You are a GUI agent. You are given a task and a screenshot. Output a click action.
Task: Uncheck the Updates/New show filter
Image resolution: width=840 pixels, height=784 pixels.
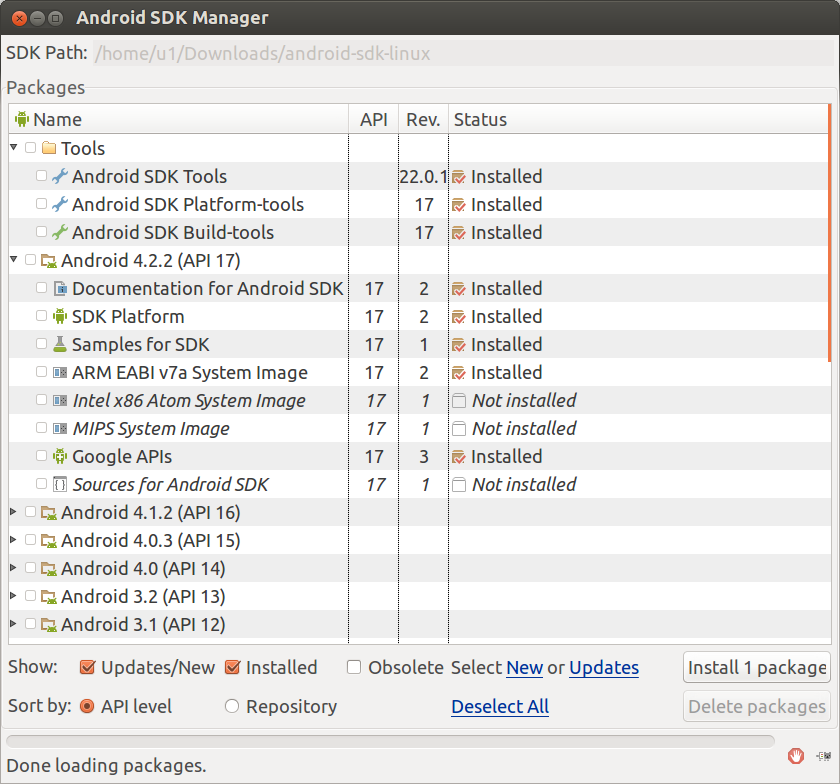click(87, 667)
